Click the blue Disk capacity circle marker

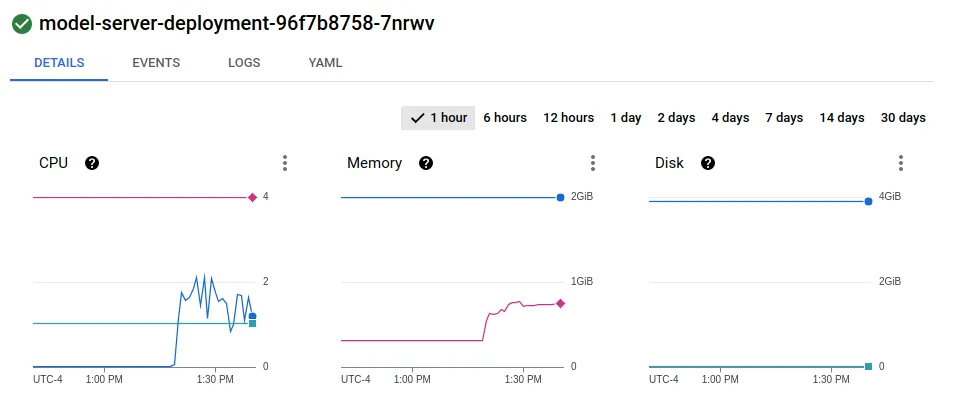tap(868, 201)
